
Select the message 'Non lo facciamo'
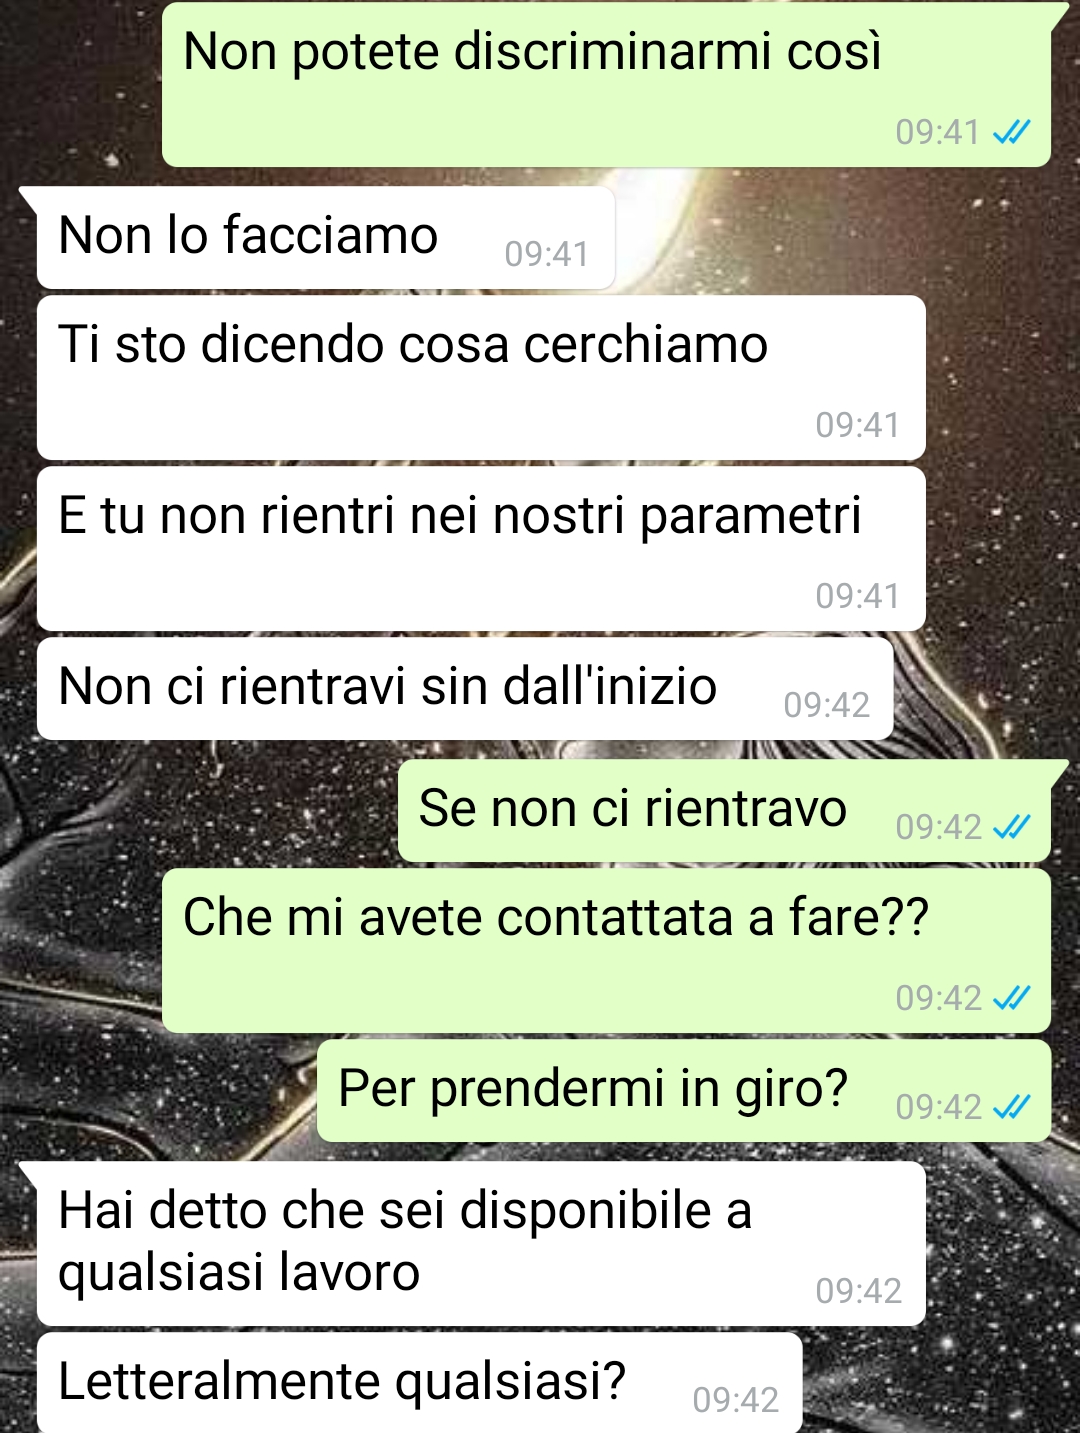click(x=326, y=238)
